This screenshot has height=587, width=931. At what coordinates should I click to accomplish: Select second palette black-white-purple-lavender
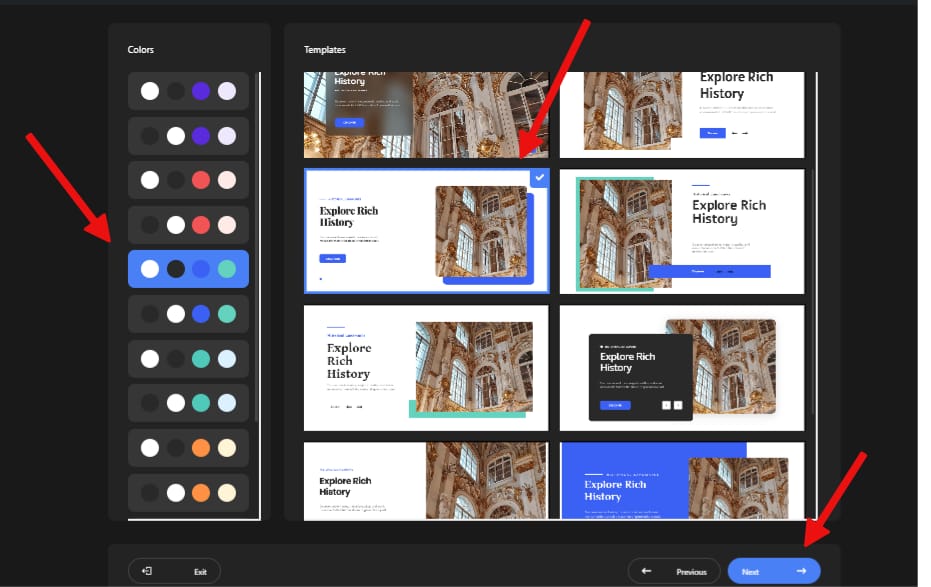click(188, 136)
